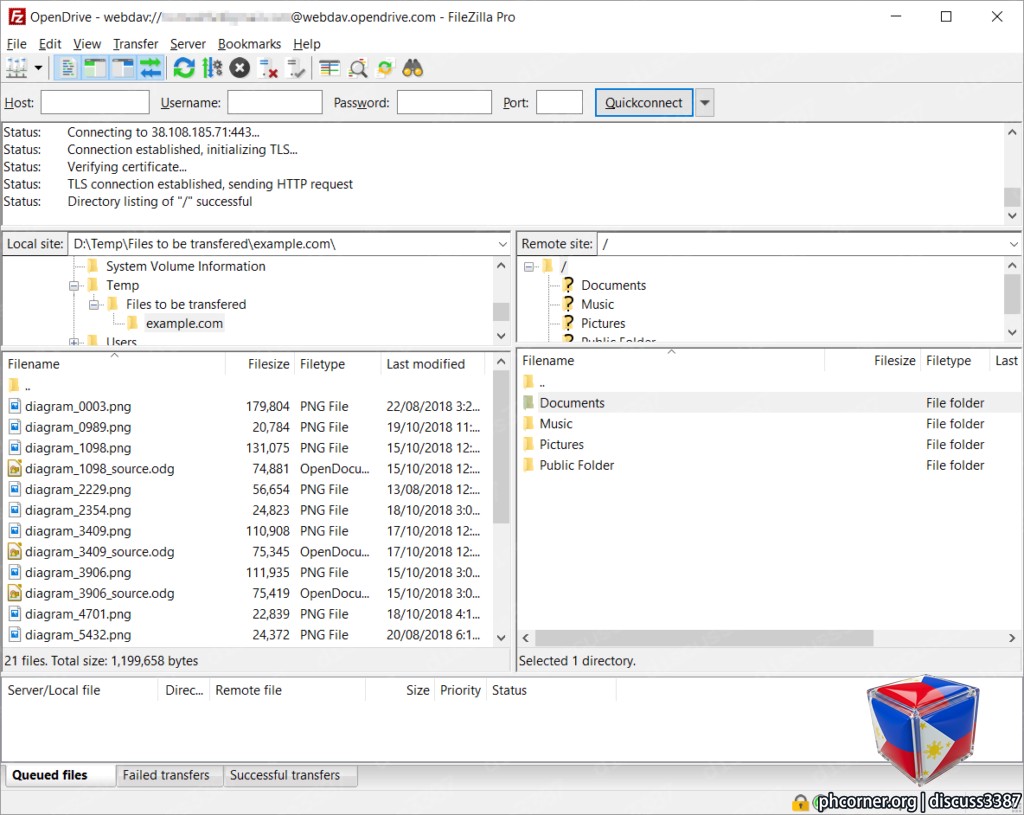Open the Site Manager icon
Image resolution: width=1024 pixels, height=815 pixels.
pos(16,68)
